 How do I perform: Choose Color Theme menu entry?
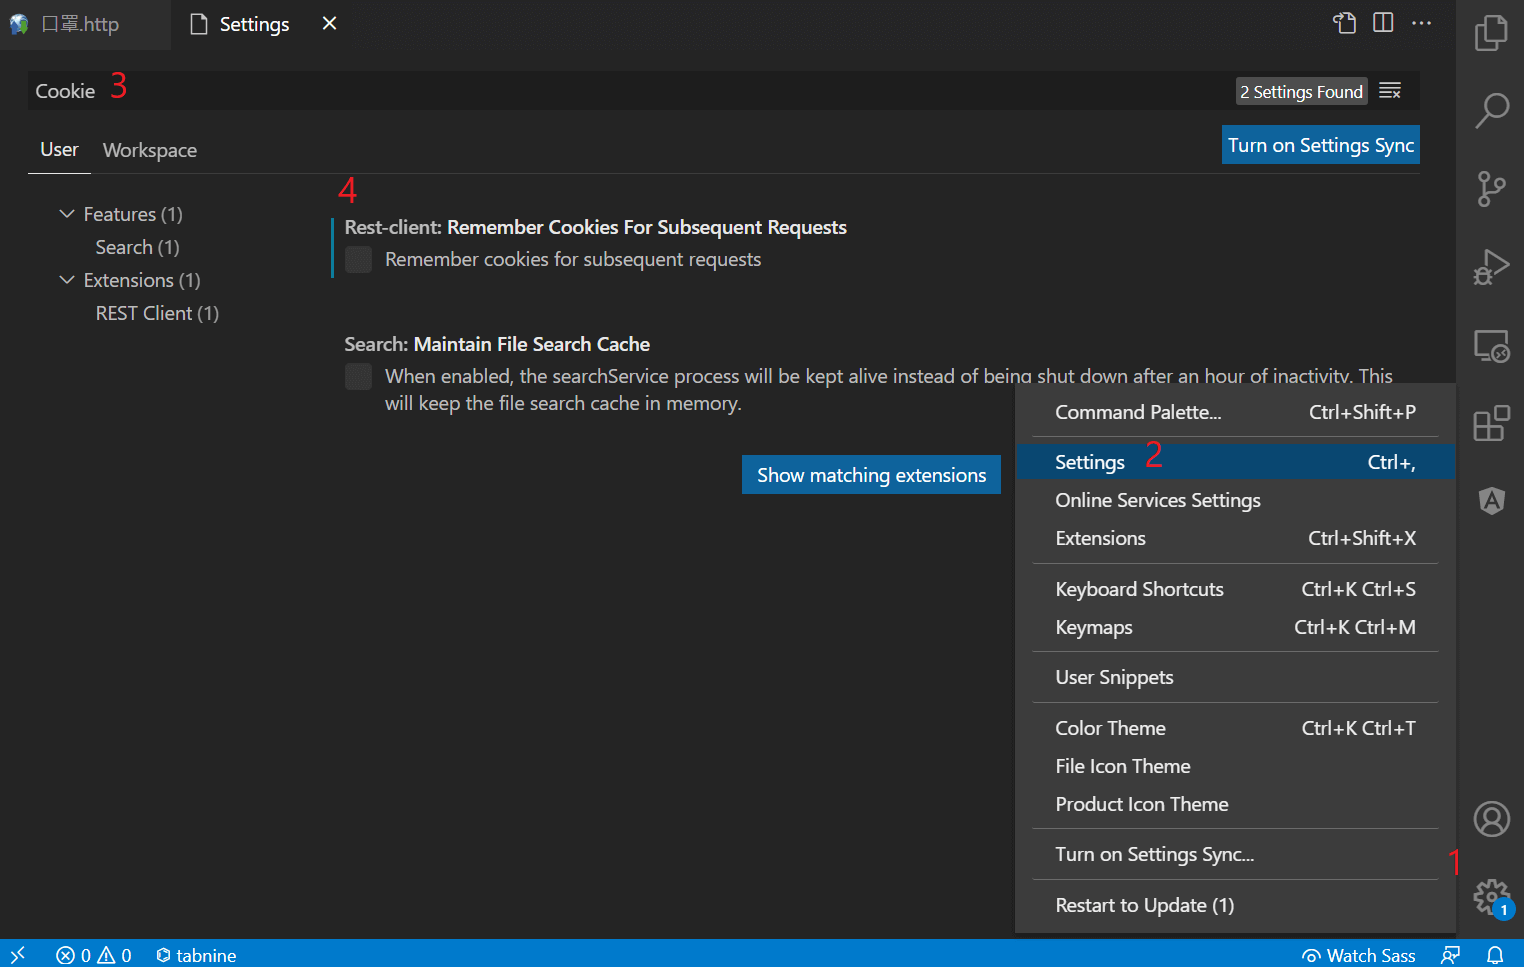[x=1235, y=728]
